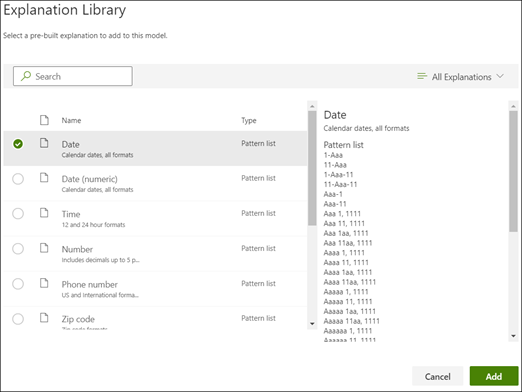
Task: Choose the Phone number radio button
Action: (18, 284)
